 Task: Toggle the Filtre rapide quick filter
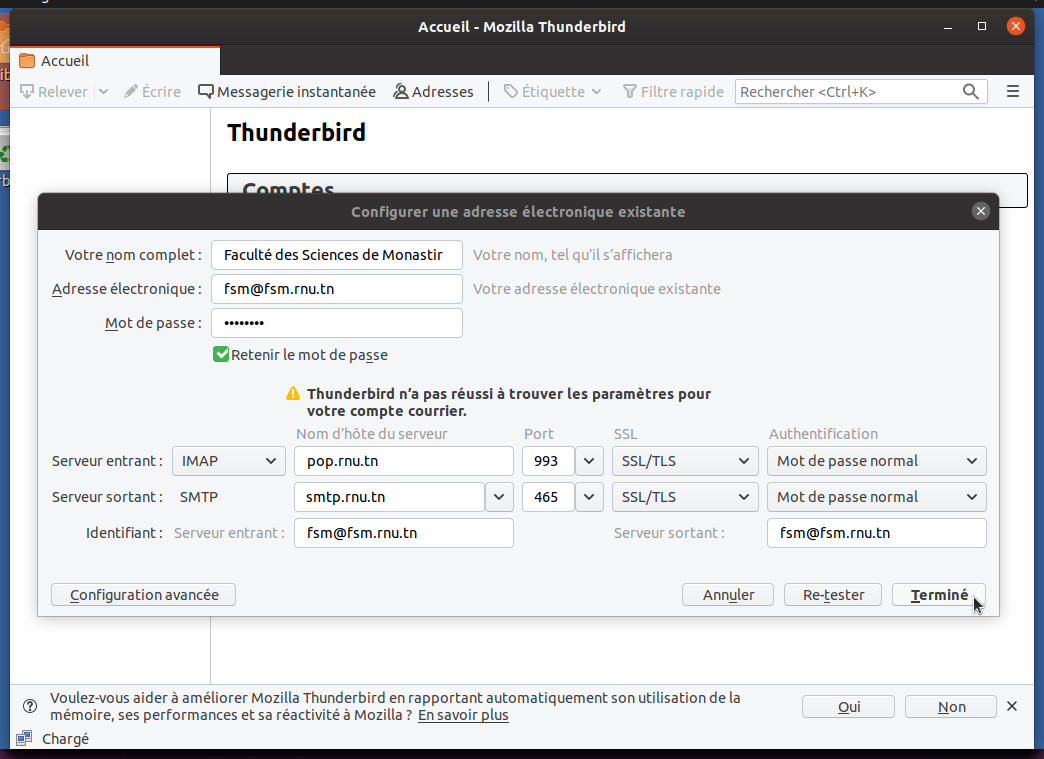pyautogui.click(x=673, y=92)
